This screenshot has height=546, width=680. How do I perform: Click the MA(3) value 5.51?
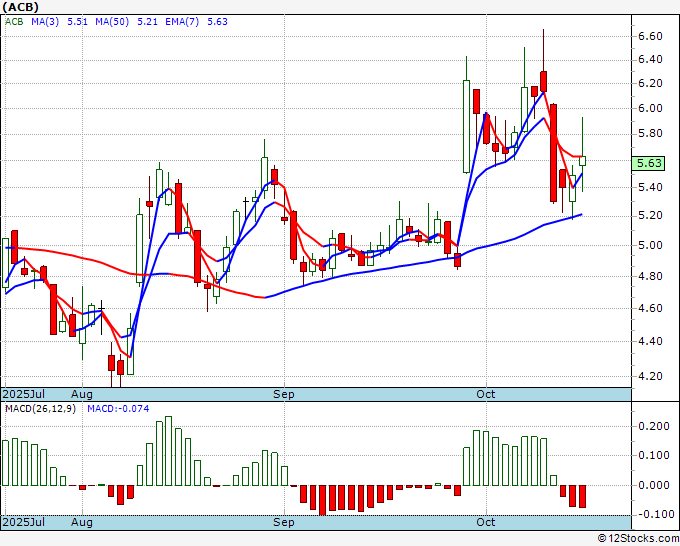(x=78, y=22)
